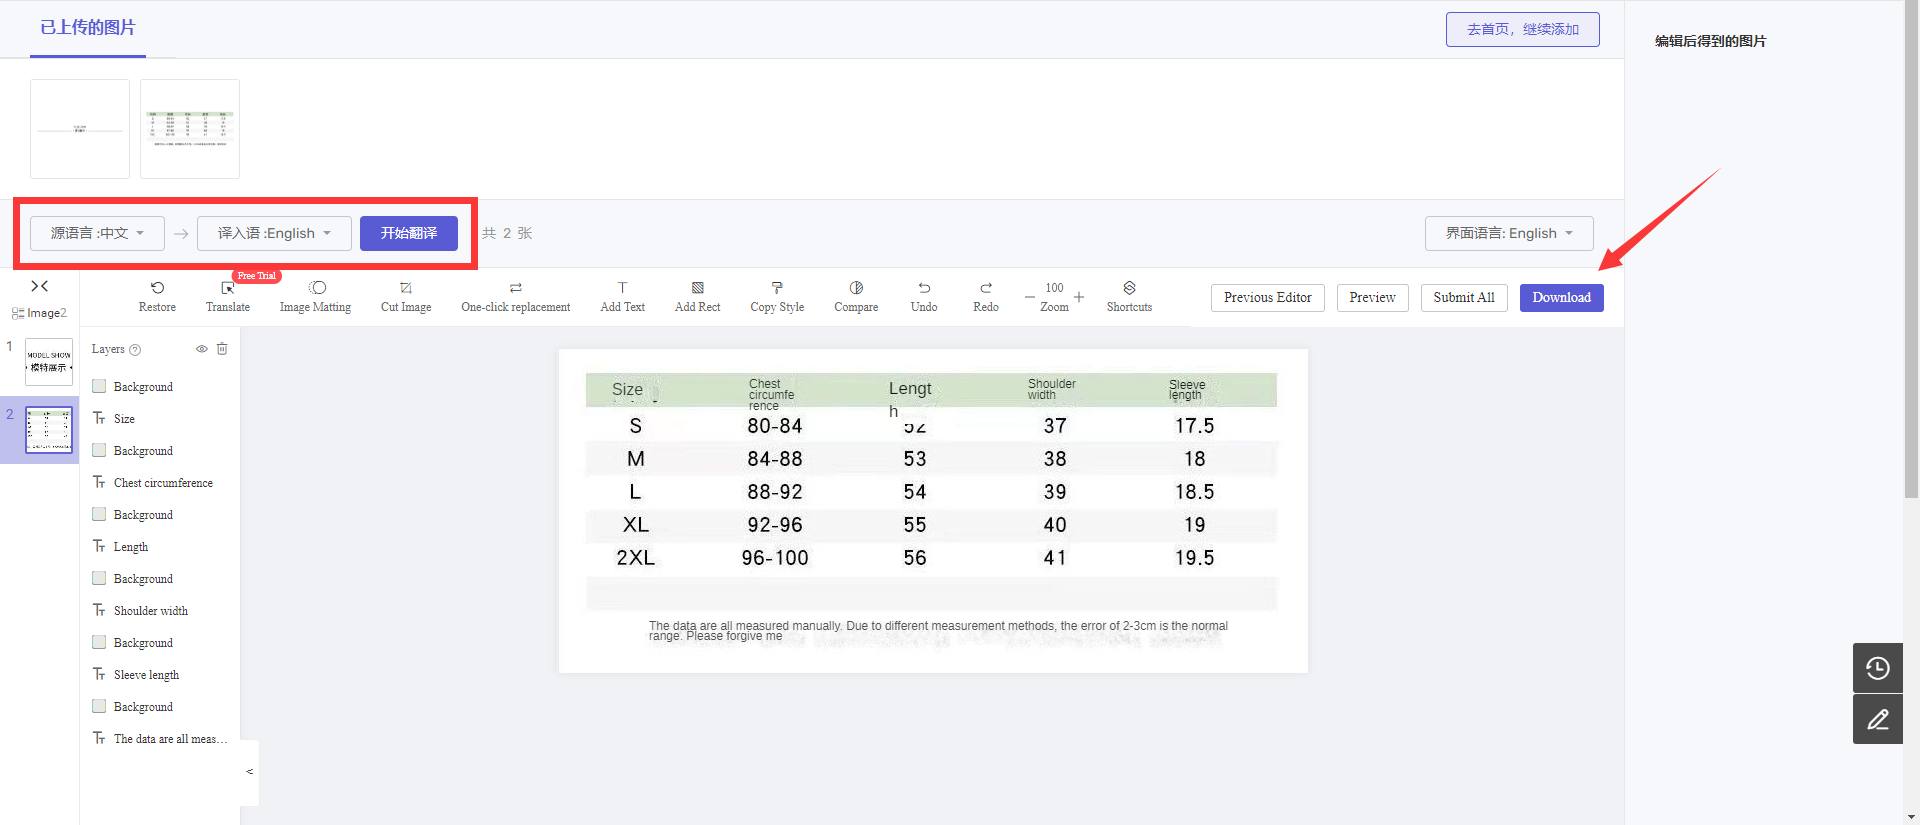The height and width of the screenshot is (825, 1920).
Task: Collapse the layers panel with the arrow
Action: (x=249, y=772)
